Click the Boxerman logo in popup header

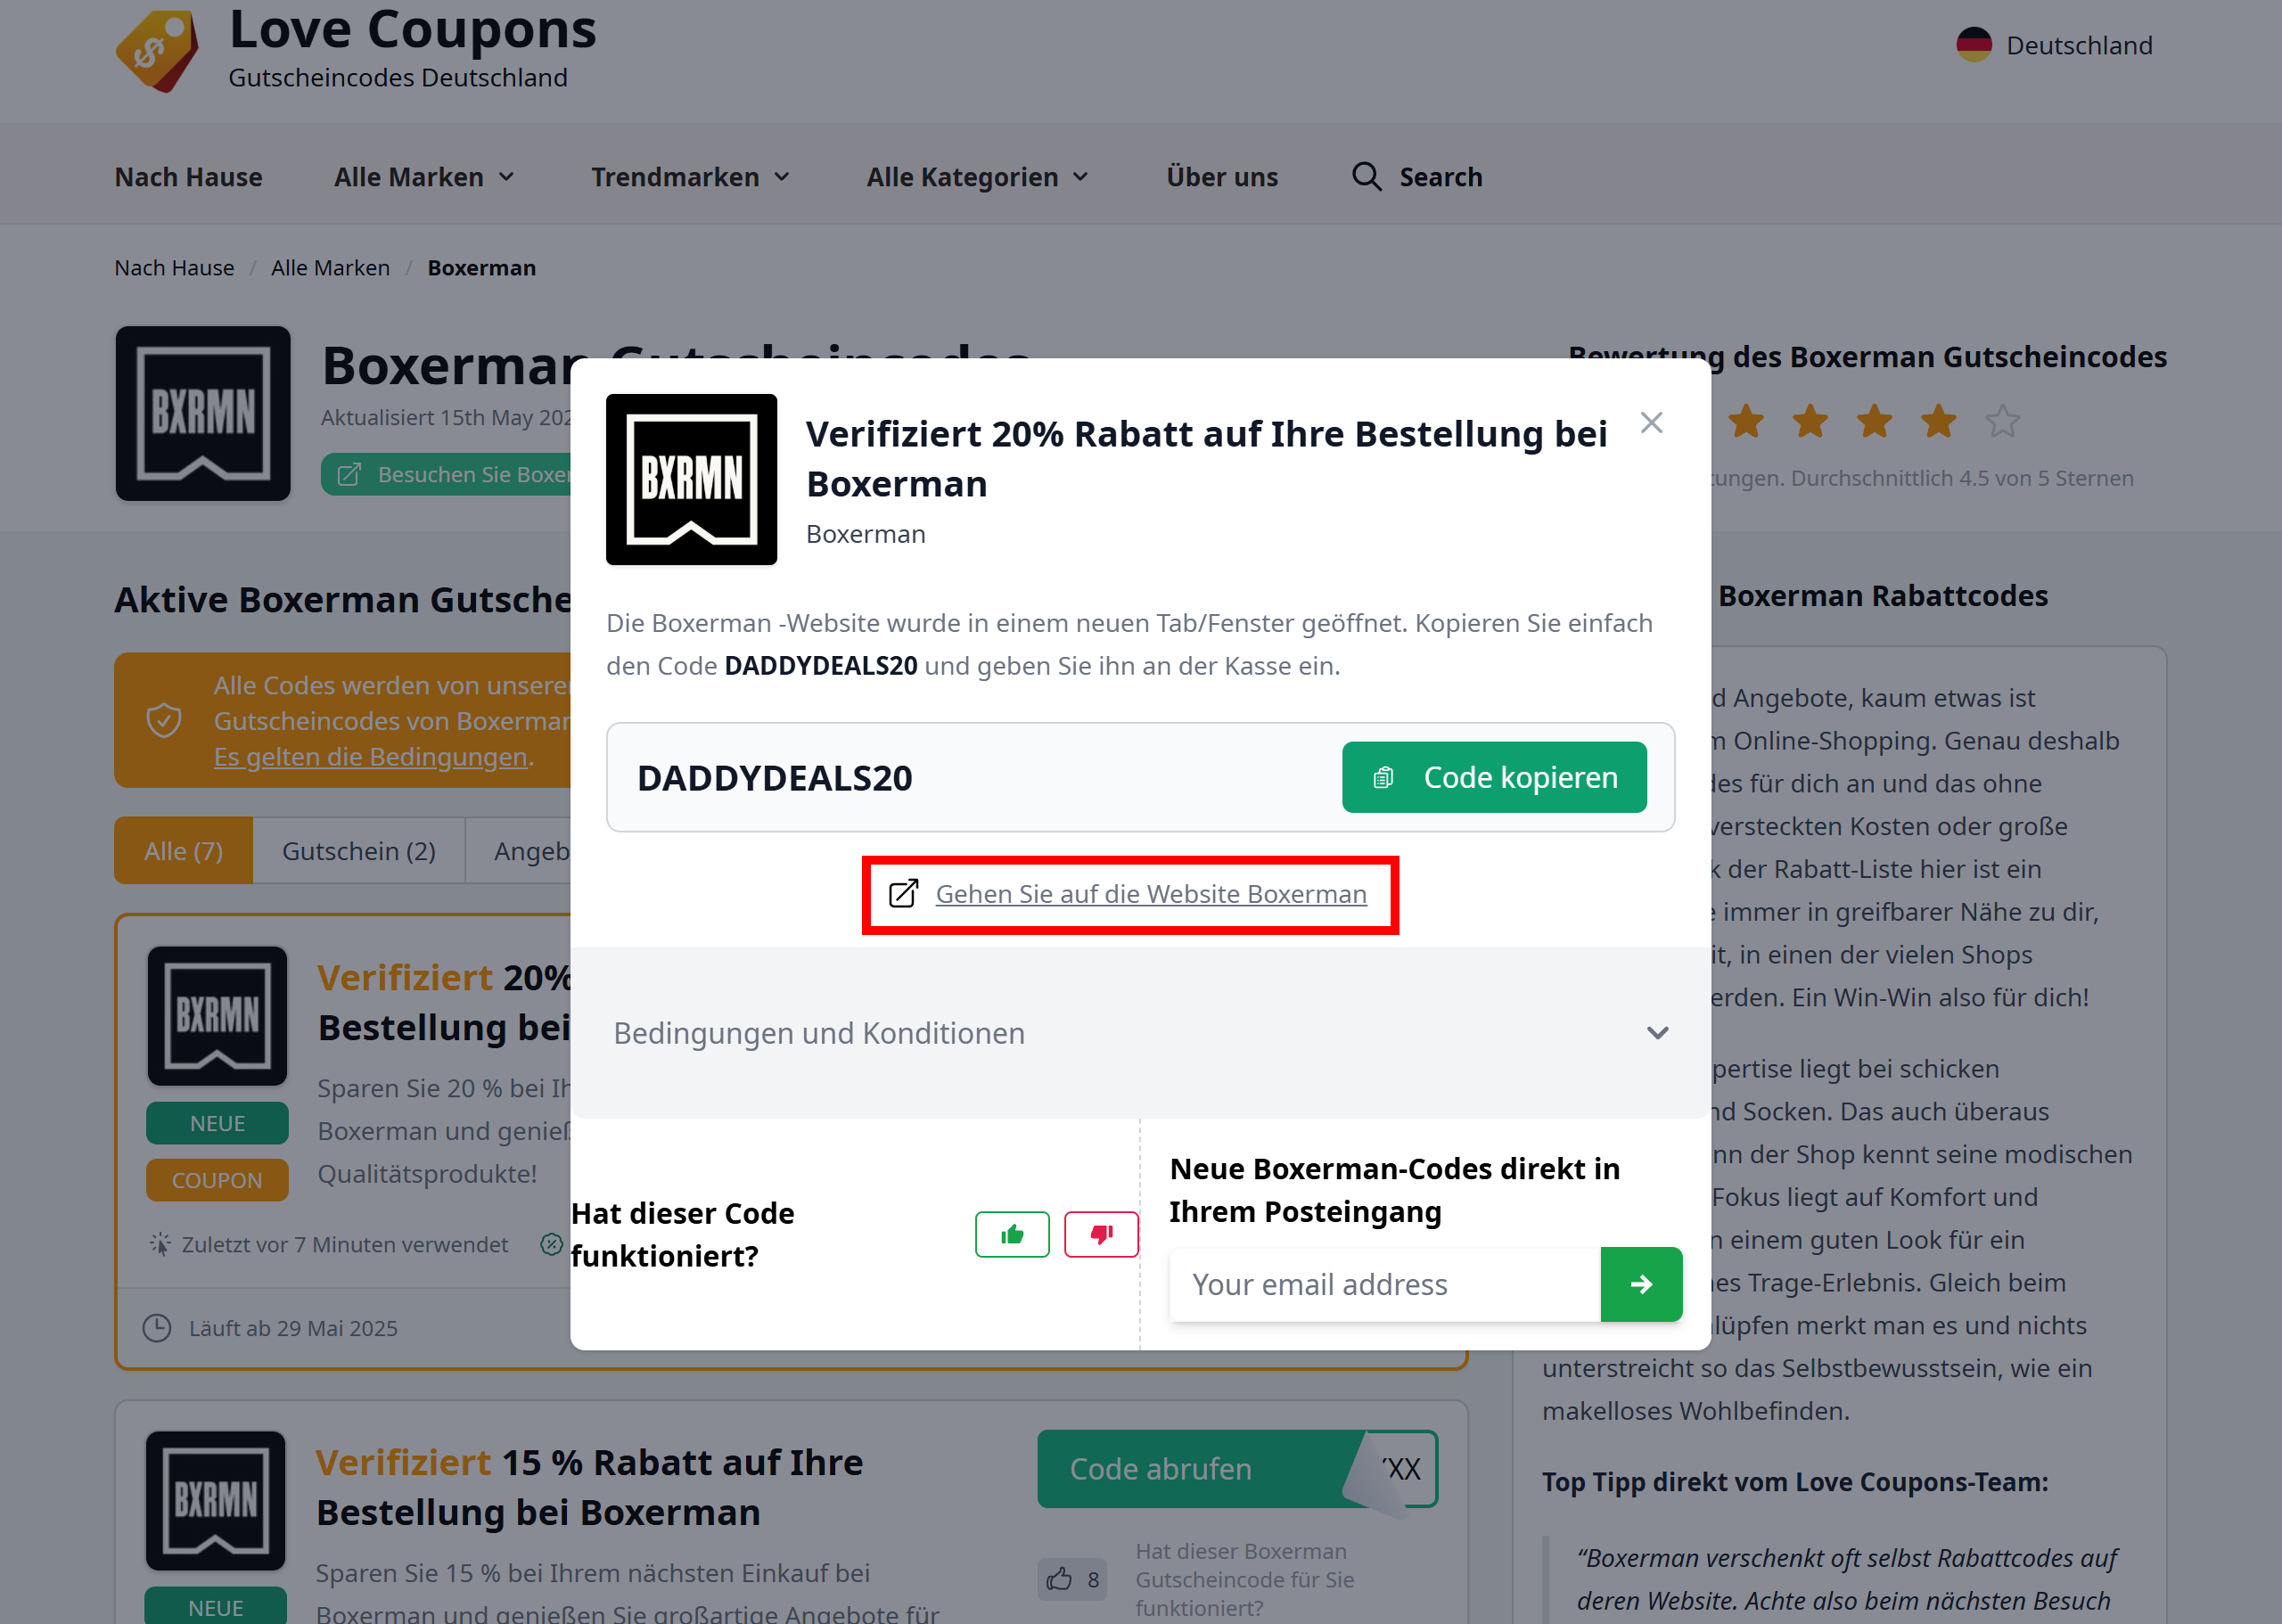pyautogui.click(x=691, y=480)
